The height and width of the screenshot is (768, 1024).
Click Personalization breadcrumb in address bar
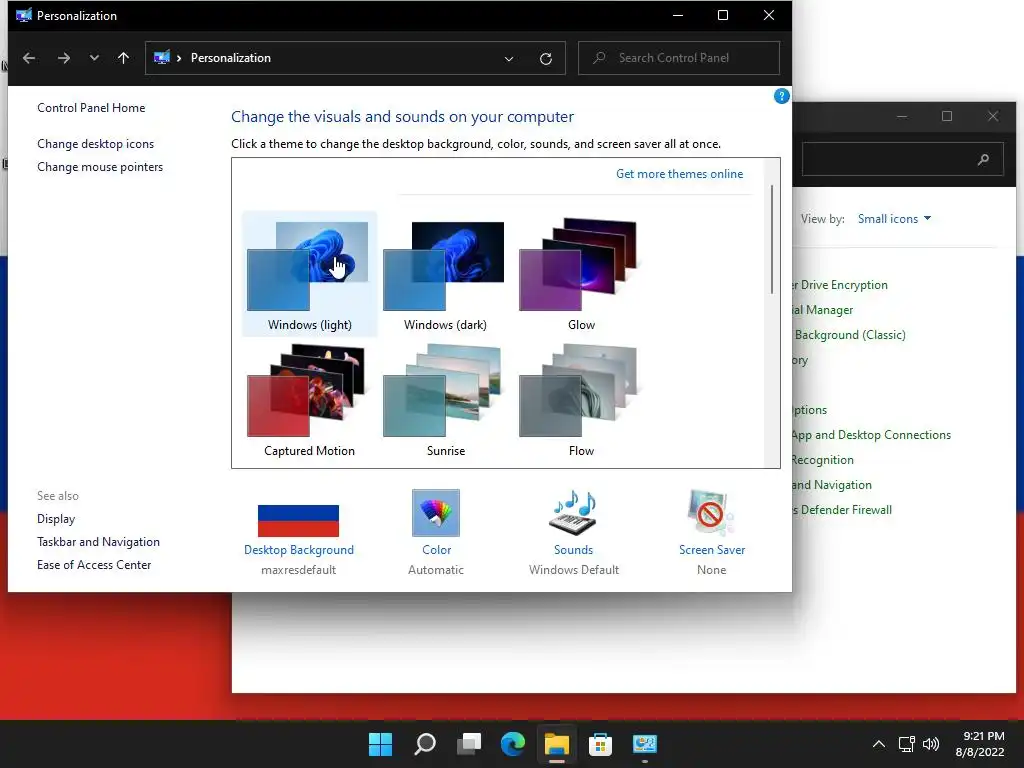[231, 58]
